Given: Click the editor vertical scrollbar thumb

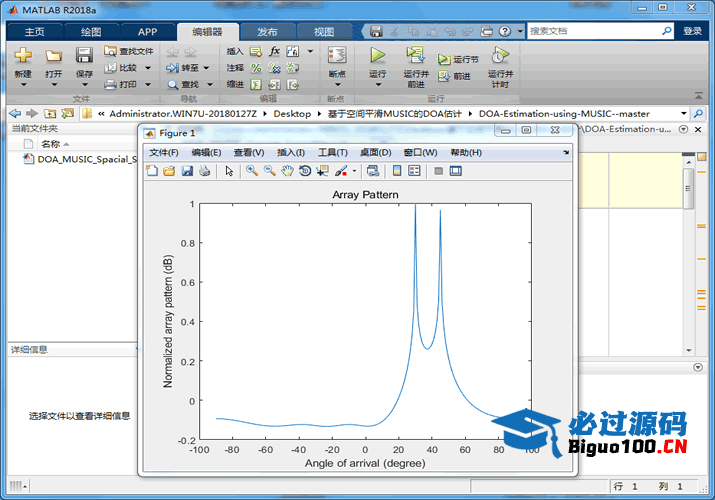Looking at the screenshot, I should (x=689, y=189).
